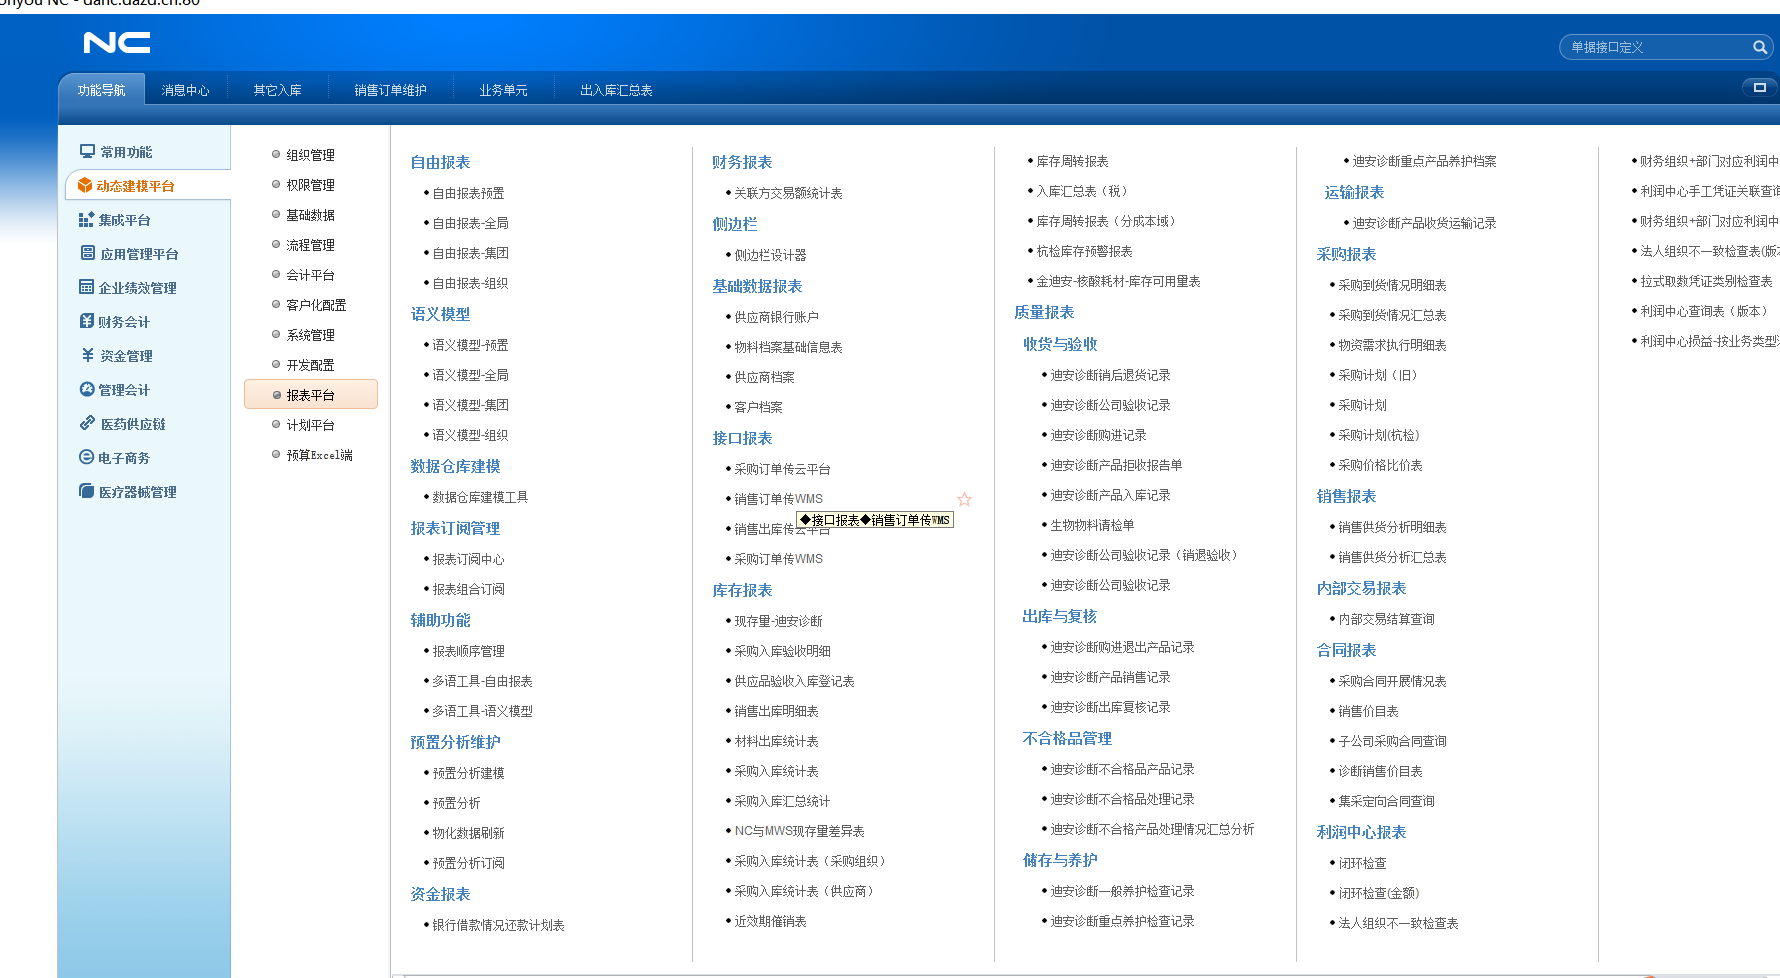The height and width of the screenshot is (978, 1780).
Task: Open 迪安诊断销后退货记录
Action: pyautogui.click(x=1110, y=375)
